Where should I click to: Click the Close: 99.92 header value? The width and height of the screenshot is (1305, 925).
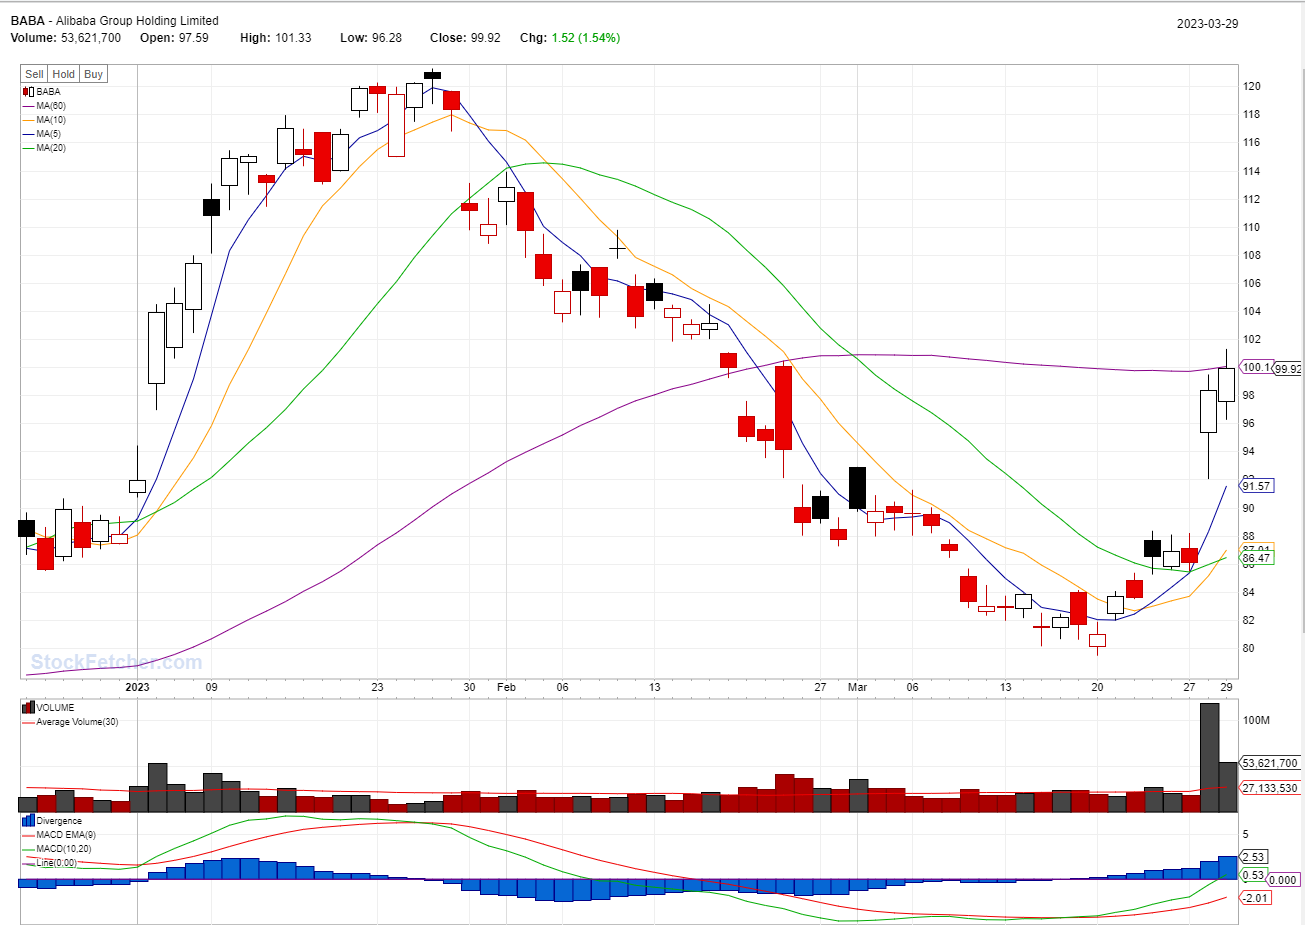click(x=465, y=38)
